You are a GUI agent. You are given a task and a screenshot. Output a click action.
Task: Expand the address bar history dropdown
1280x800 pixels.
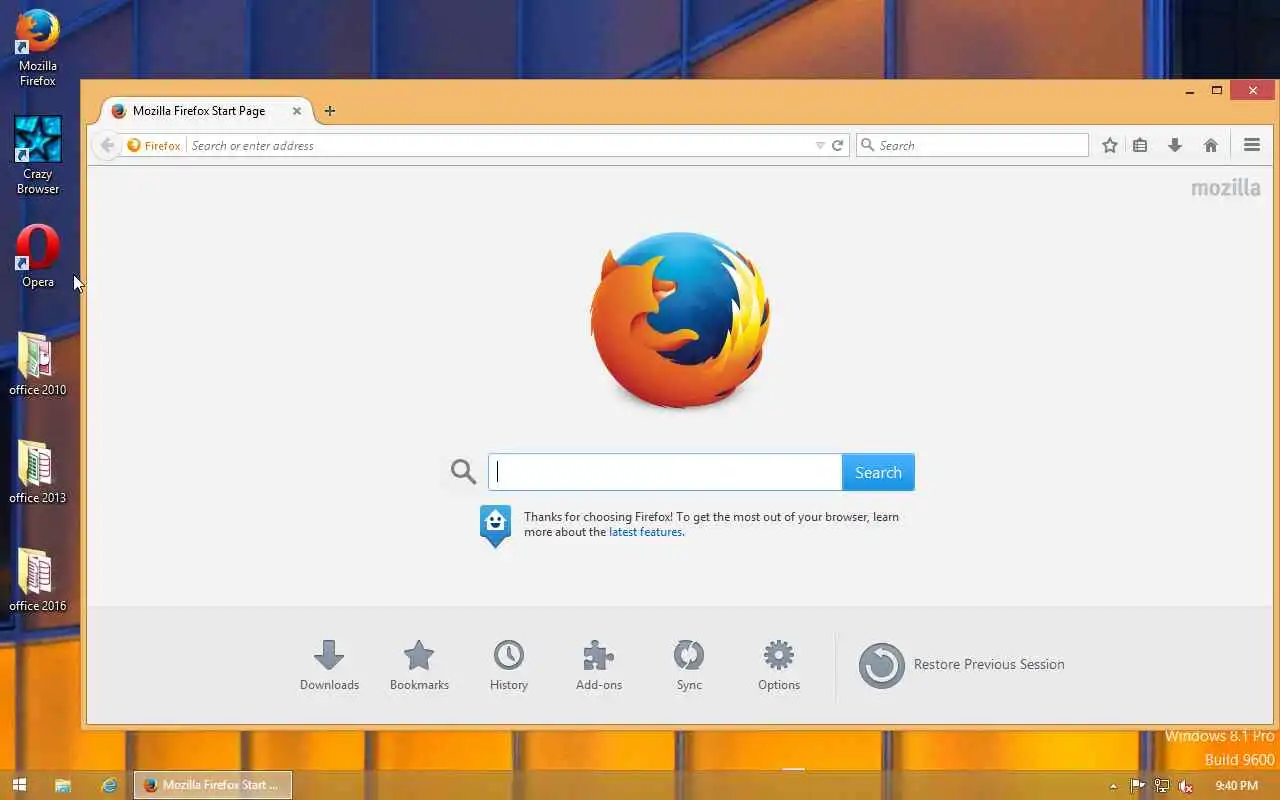(x=820, y=145)
